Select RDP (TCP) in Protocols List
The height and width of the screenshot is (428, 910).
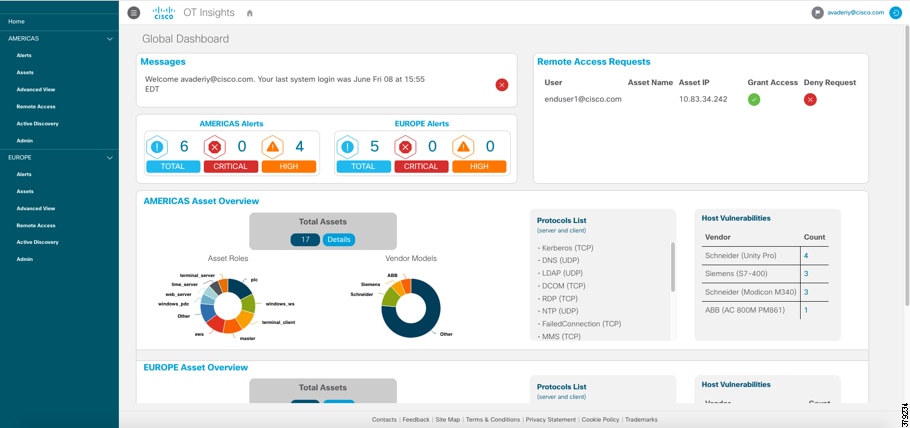pyautogui.click(x=559, y=298)
